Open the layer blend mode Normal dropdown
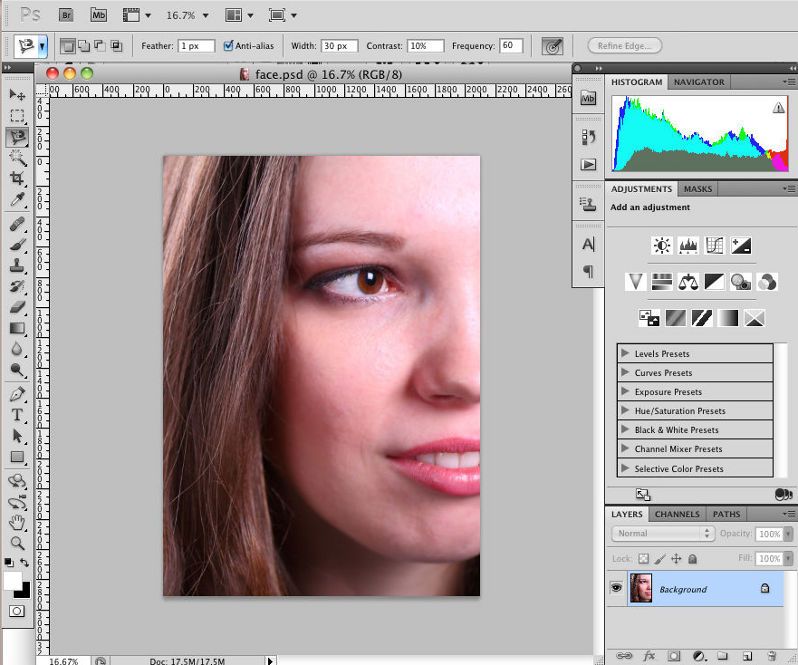 664,534
